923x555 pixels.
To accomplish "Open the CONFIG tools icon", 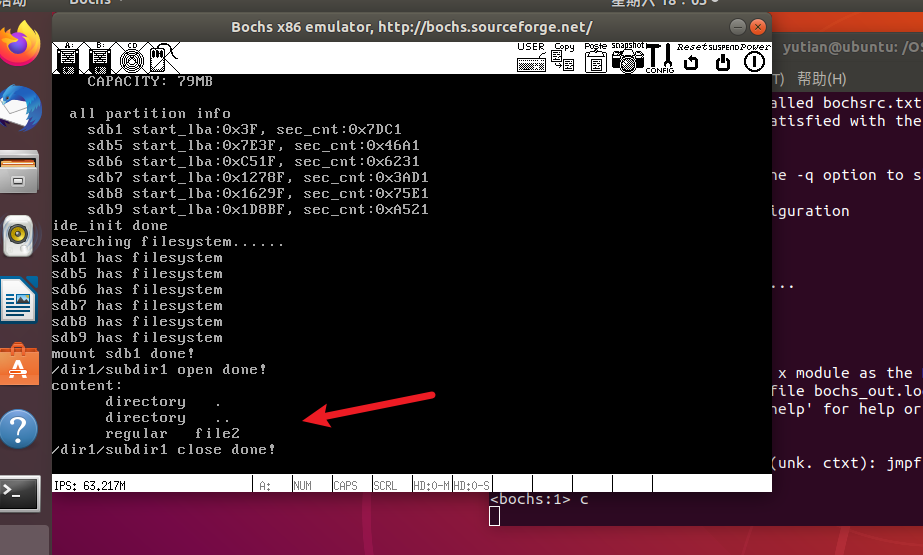I will coord(660,59).
